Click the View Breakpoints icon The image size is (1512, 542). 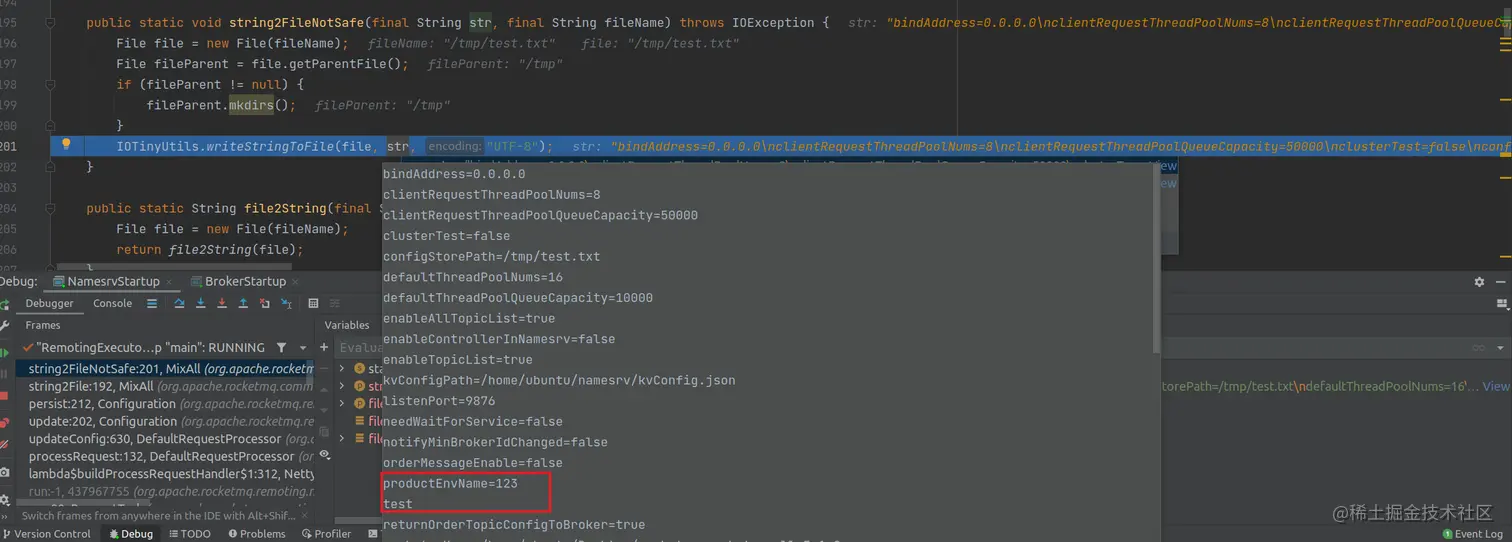tap(5, 424)
